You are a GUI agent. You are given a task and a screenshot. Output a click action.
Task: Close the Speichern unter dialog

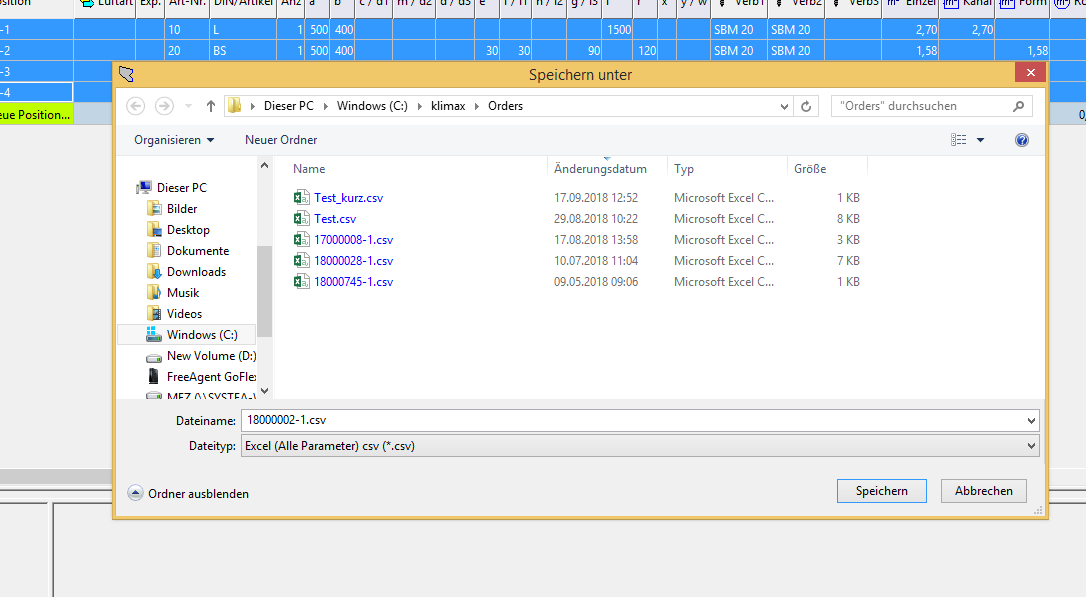(1031, 73)
